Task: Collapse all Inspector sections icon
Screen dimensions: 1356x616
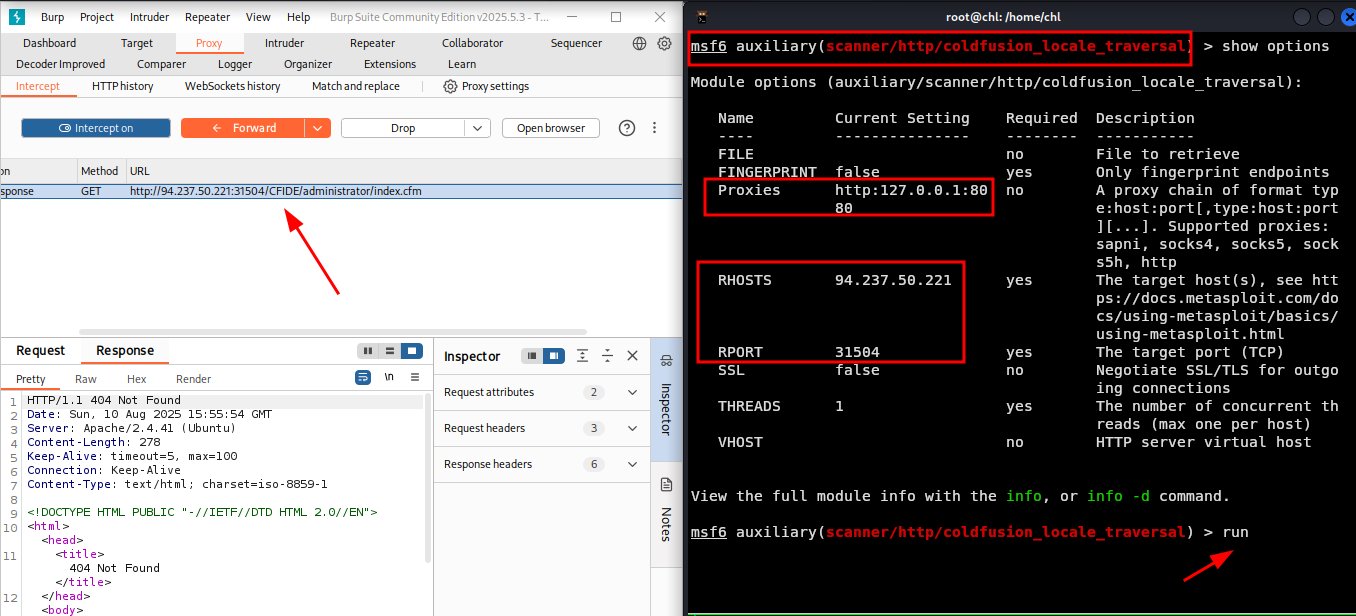Action: 607,356
